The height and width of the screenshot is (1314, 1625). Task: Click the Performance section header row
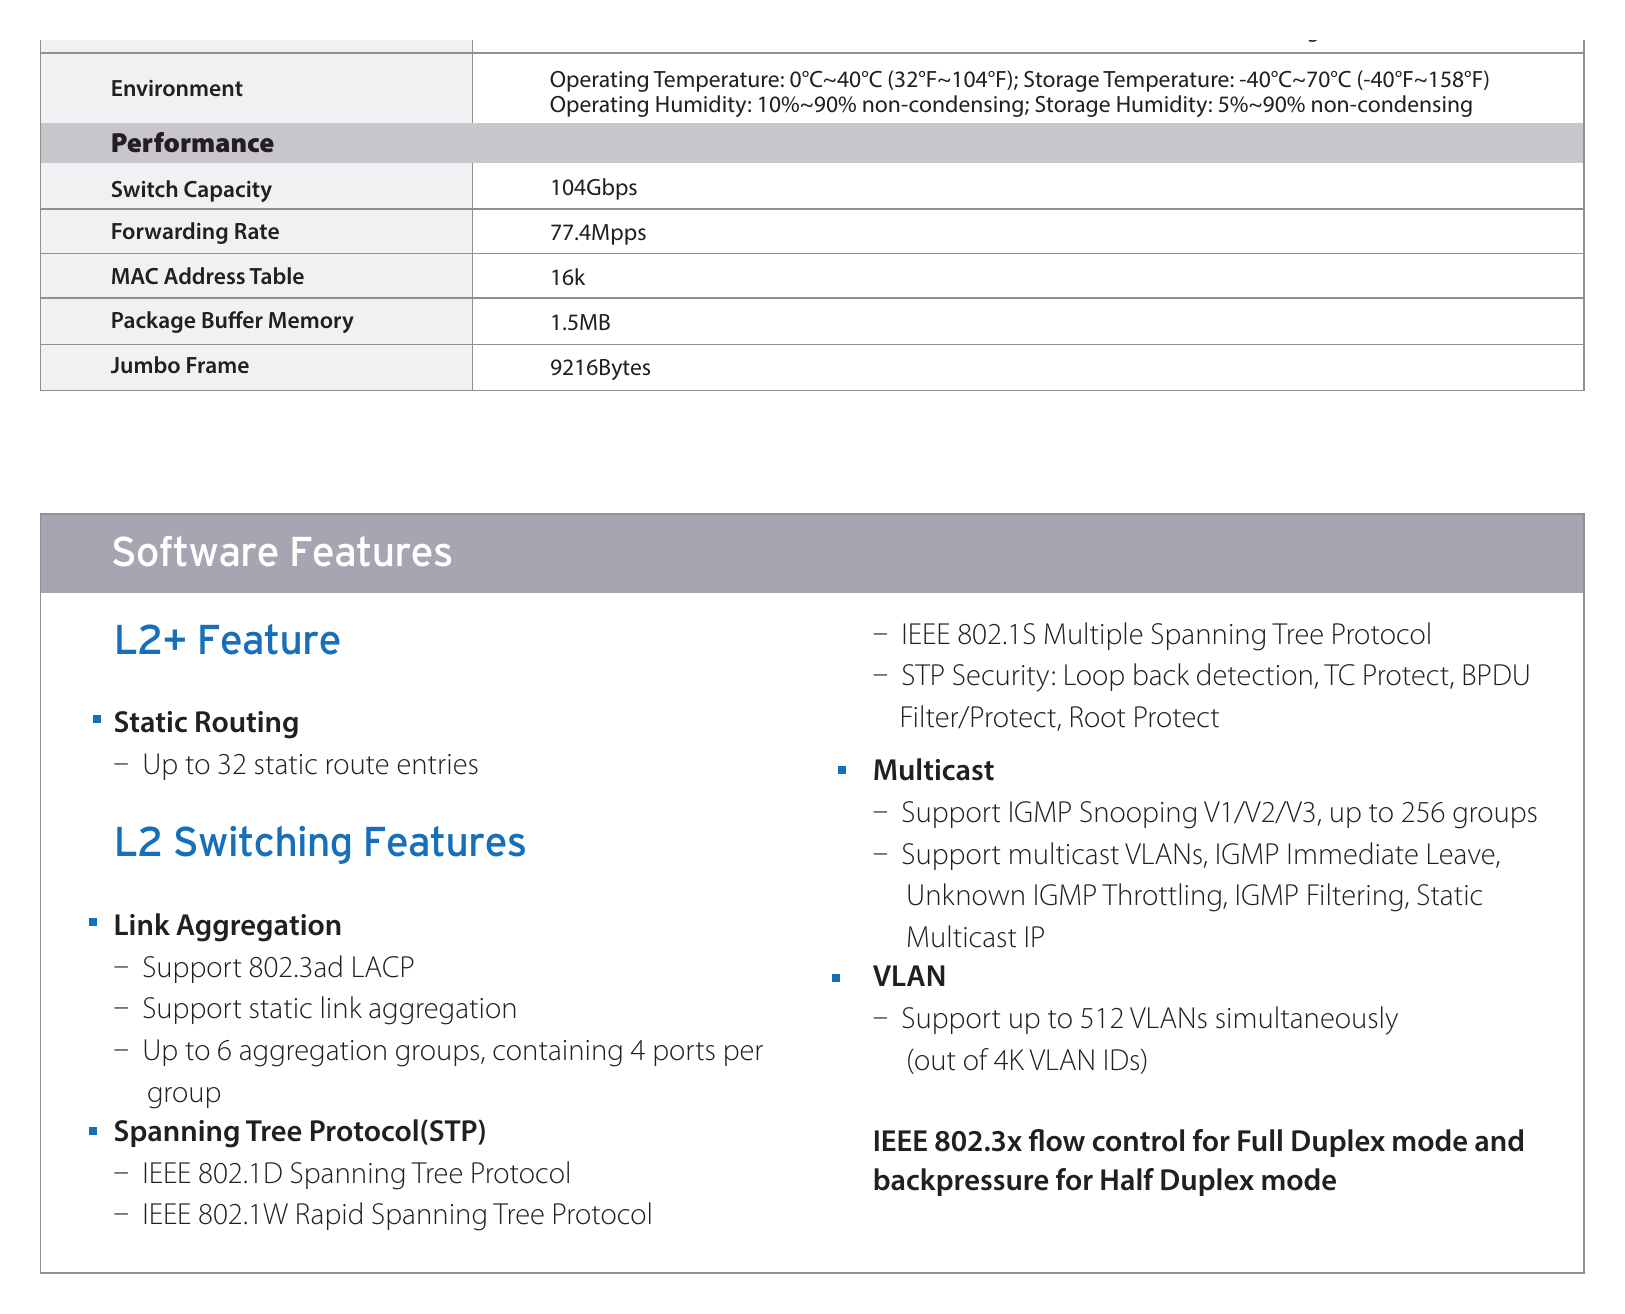[x=812, y=143]
